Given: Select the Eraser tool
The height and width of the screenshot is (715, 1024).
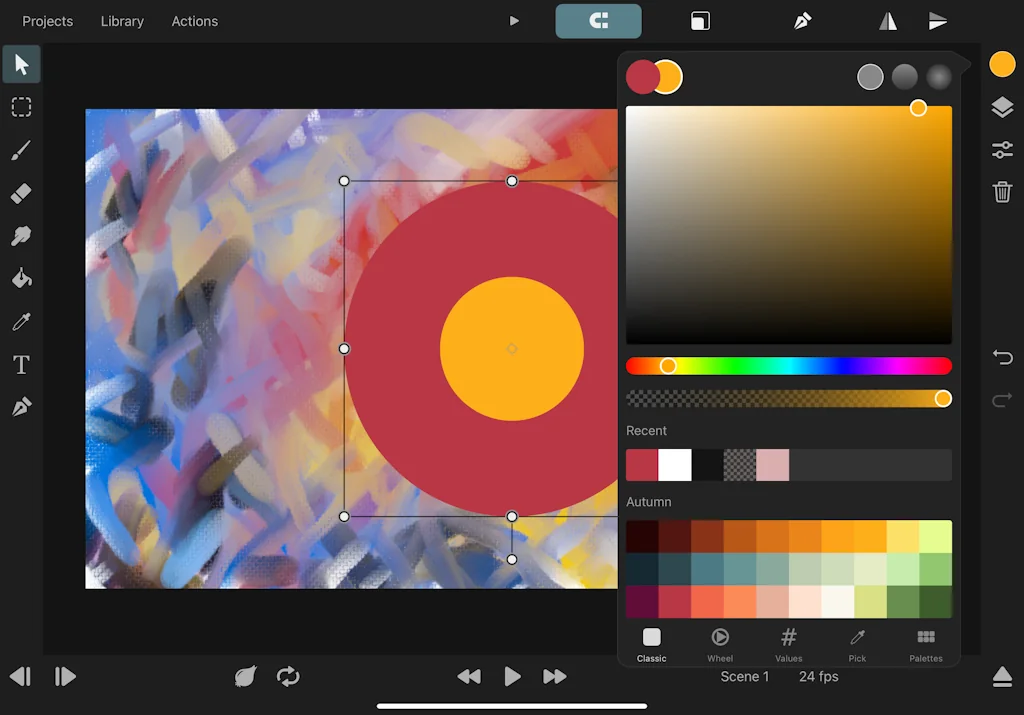Looking at the screenshot, I should coord(21,194).
